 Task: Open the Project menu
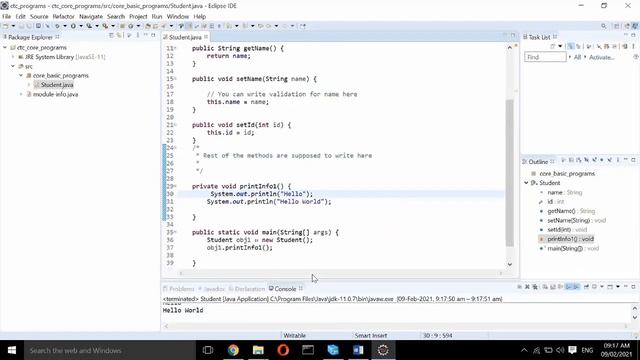pyautogui.click(x=138, y=16)
